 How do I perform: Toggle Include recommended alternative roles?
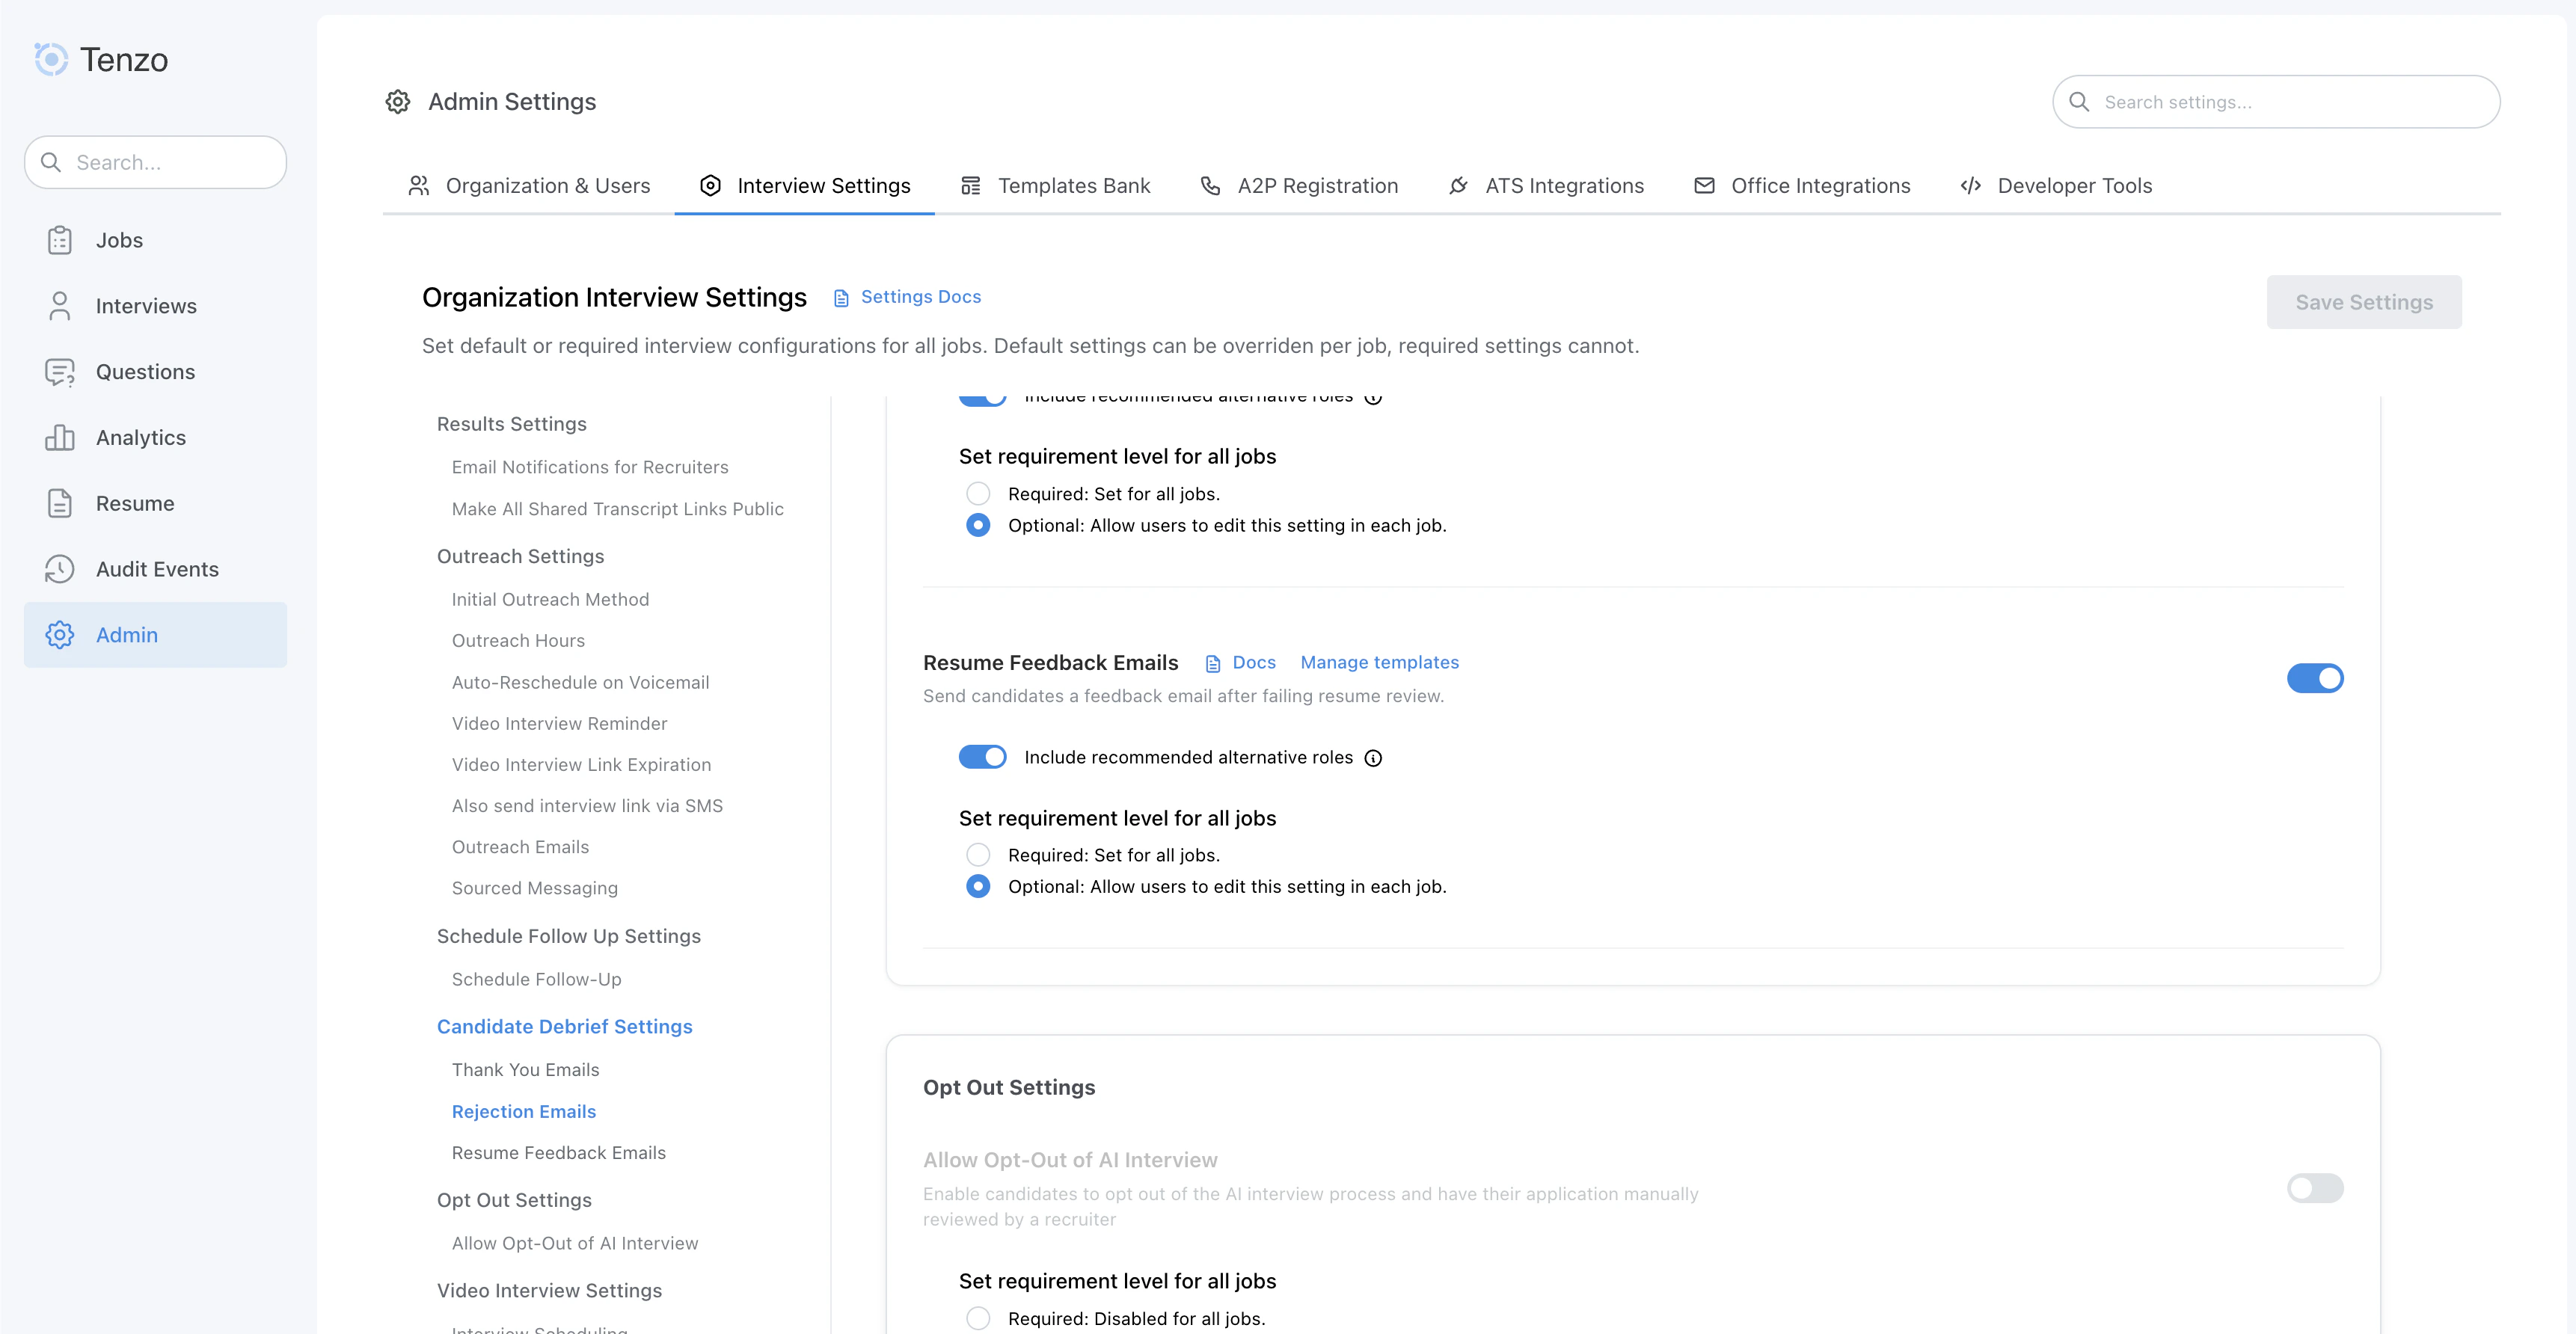(x=983, y=757)
